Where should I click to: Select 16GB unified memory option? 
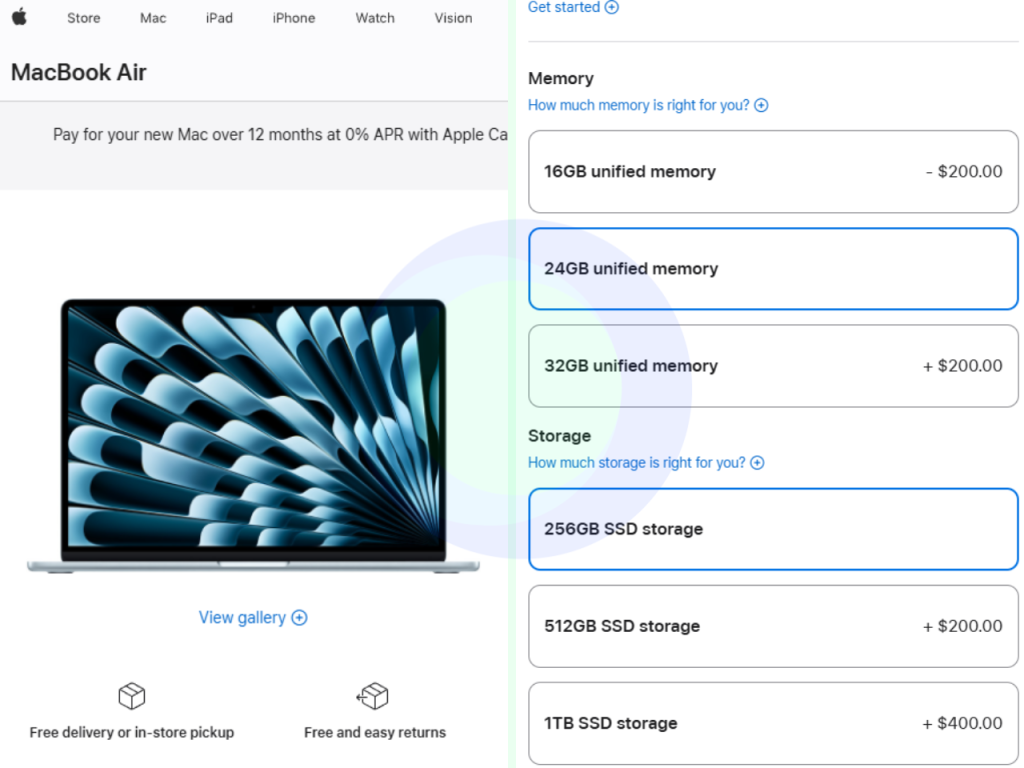tap(773, 172)
